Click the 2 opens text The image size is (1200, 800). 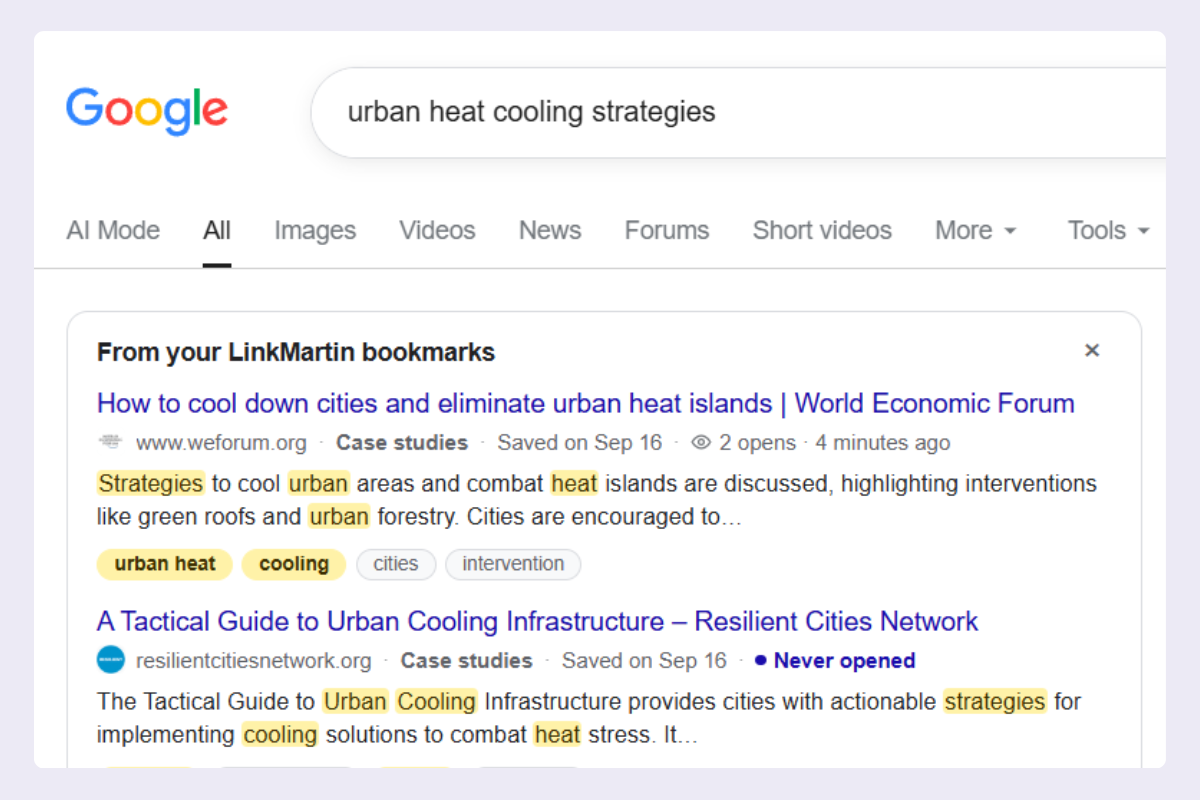pos(758,442)
